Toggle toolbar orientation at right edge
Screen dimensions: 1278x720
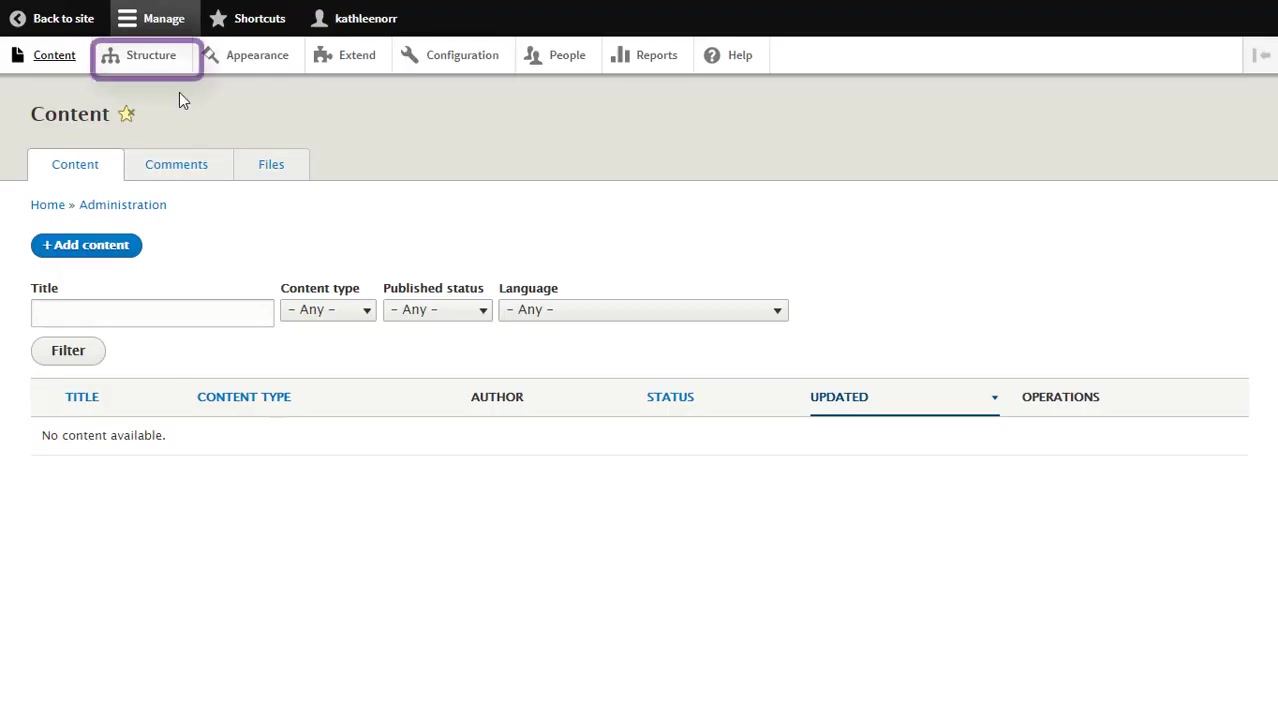pos(1262,55)
